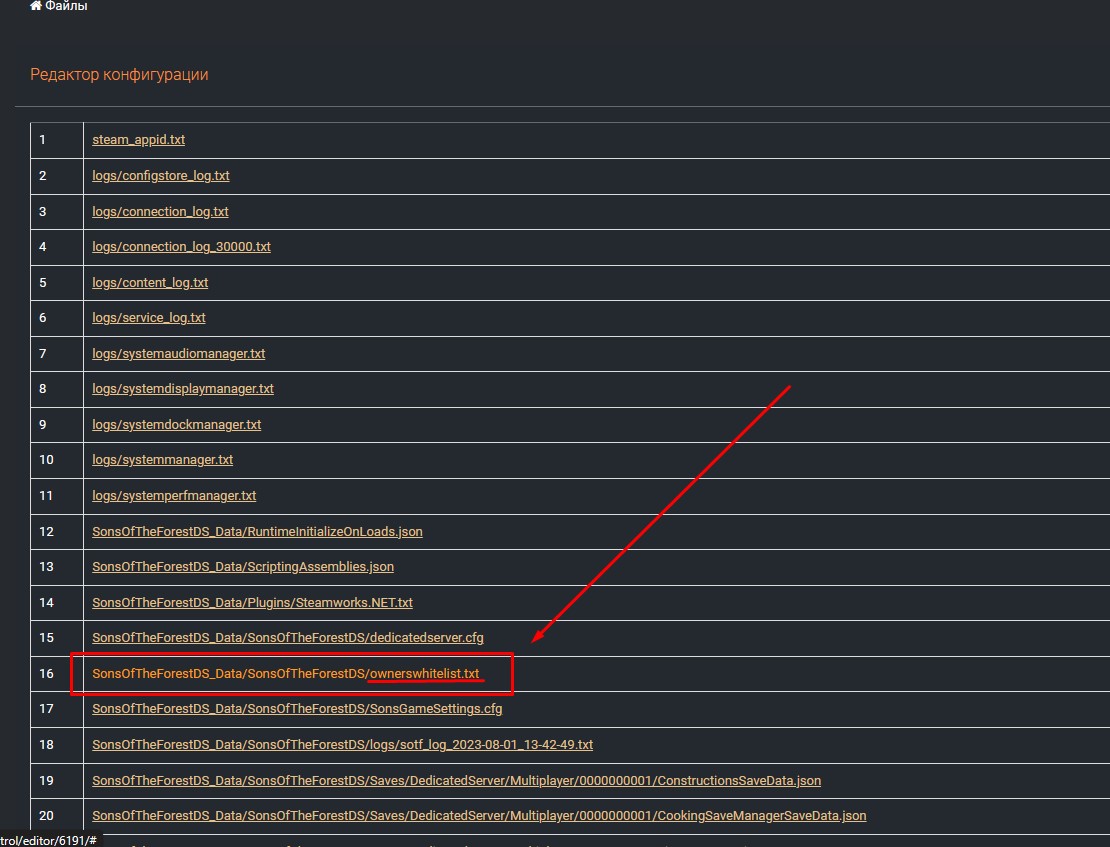This screenshot has width=1110, height=847.
Task: Open logs/systemdisplaymanager.txt file
Action: click(182, 389)
